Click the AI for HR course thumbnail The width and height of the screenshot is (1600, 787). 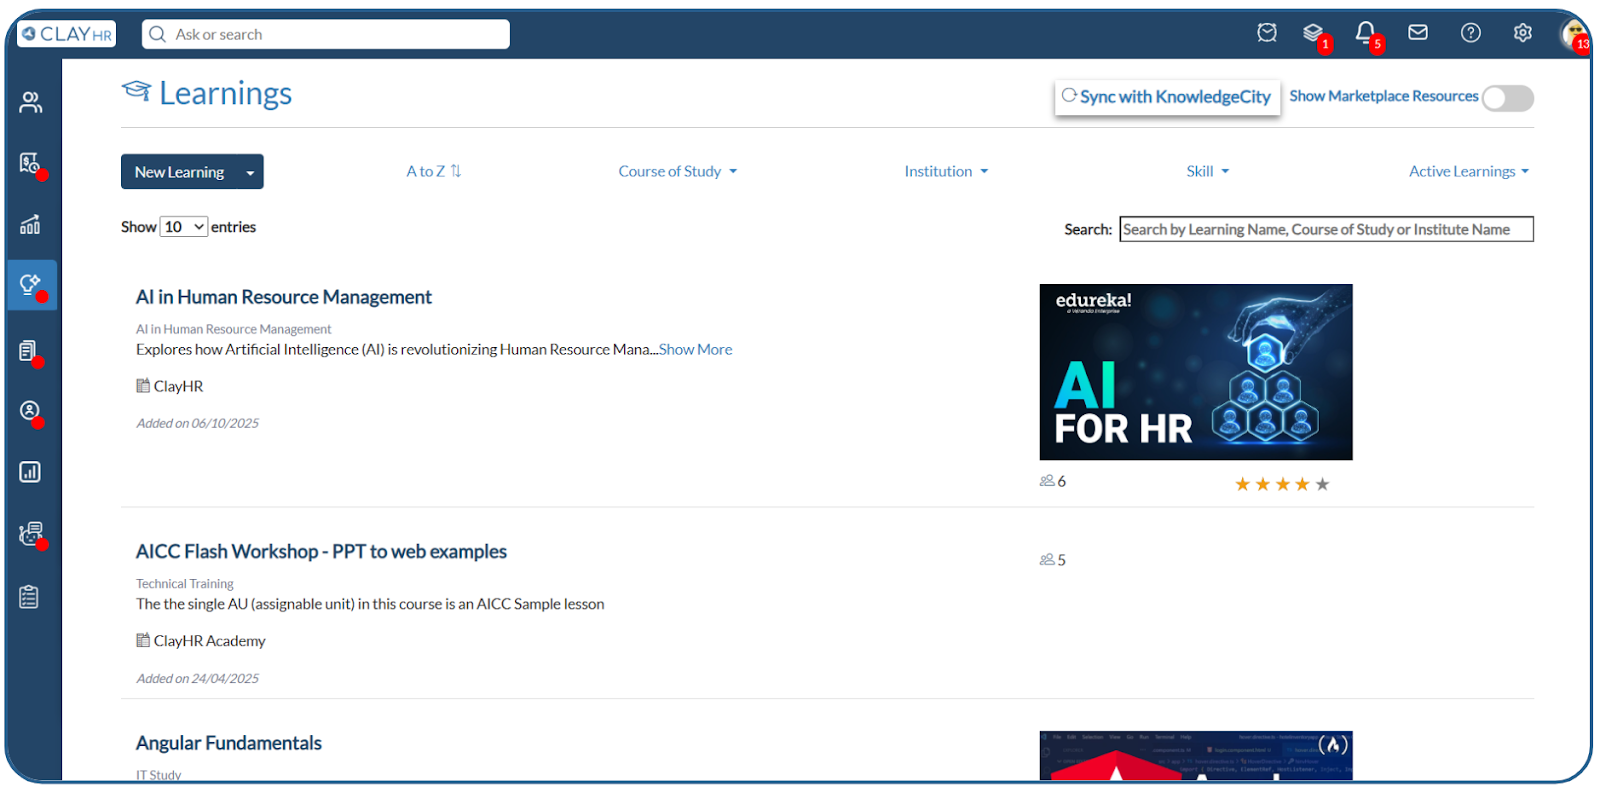(1196, 372)
